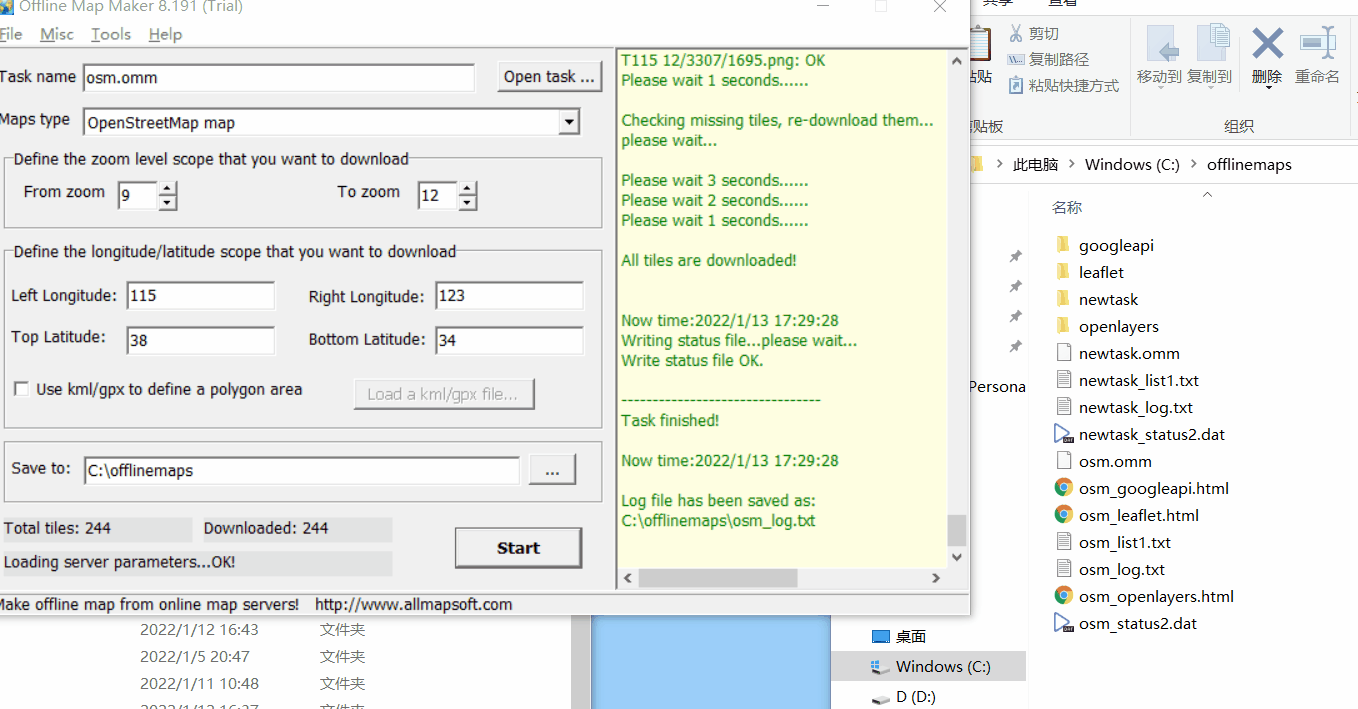Click the Left Longitude field
The image size is (1358, 709).
tap(200, 296)
